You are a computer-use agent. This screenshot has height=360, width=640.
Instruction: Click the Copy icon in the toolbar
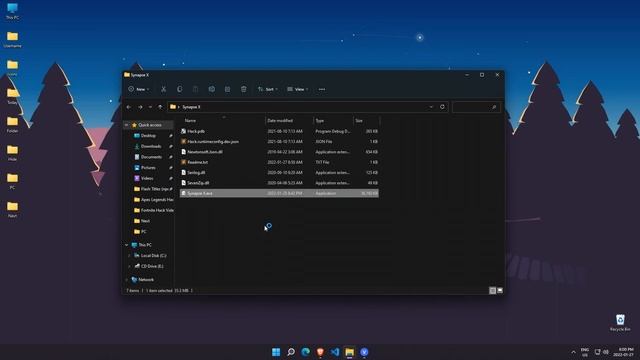coord(180,89)
